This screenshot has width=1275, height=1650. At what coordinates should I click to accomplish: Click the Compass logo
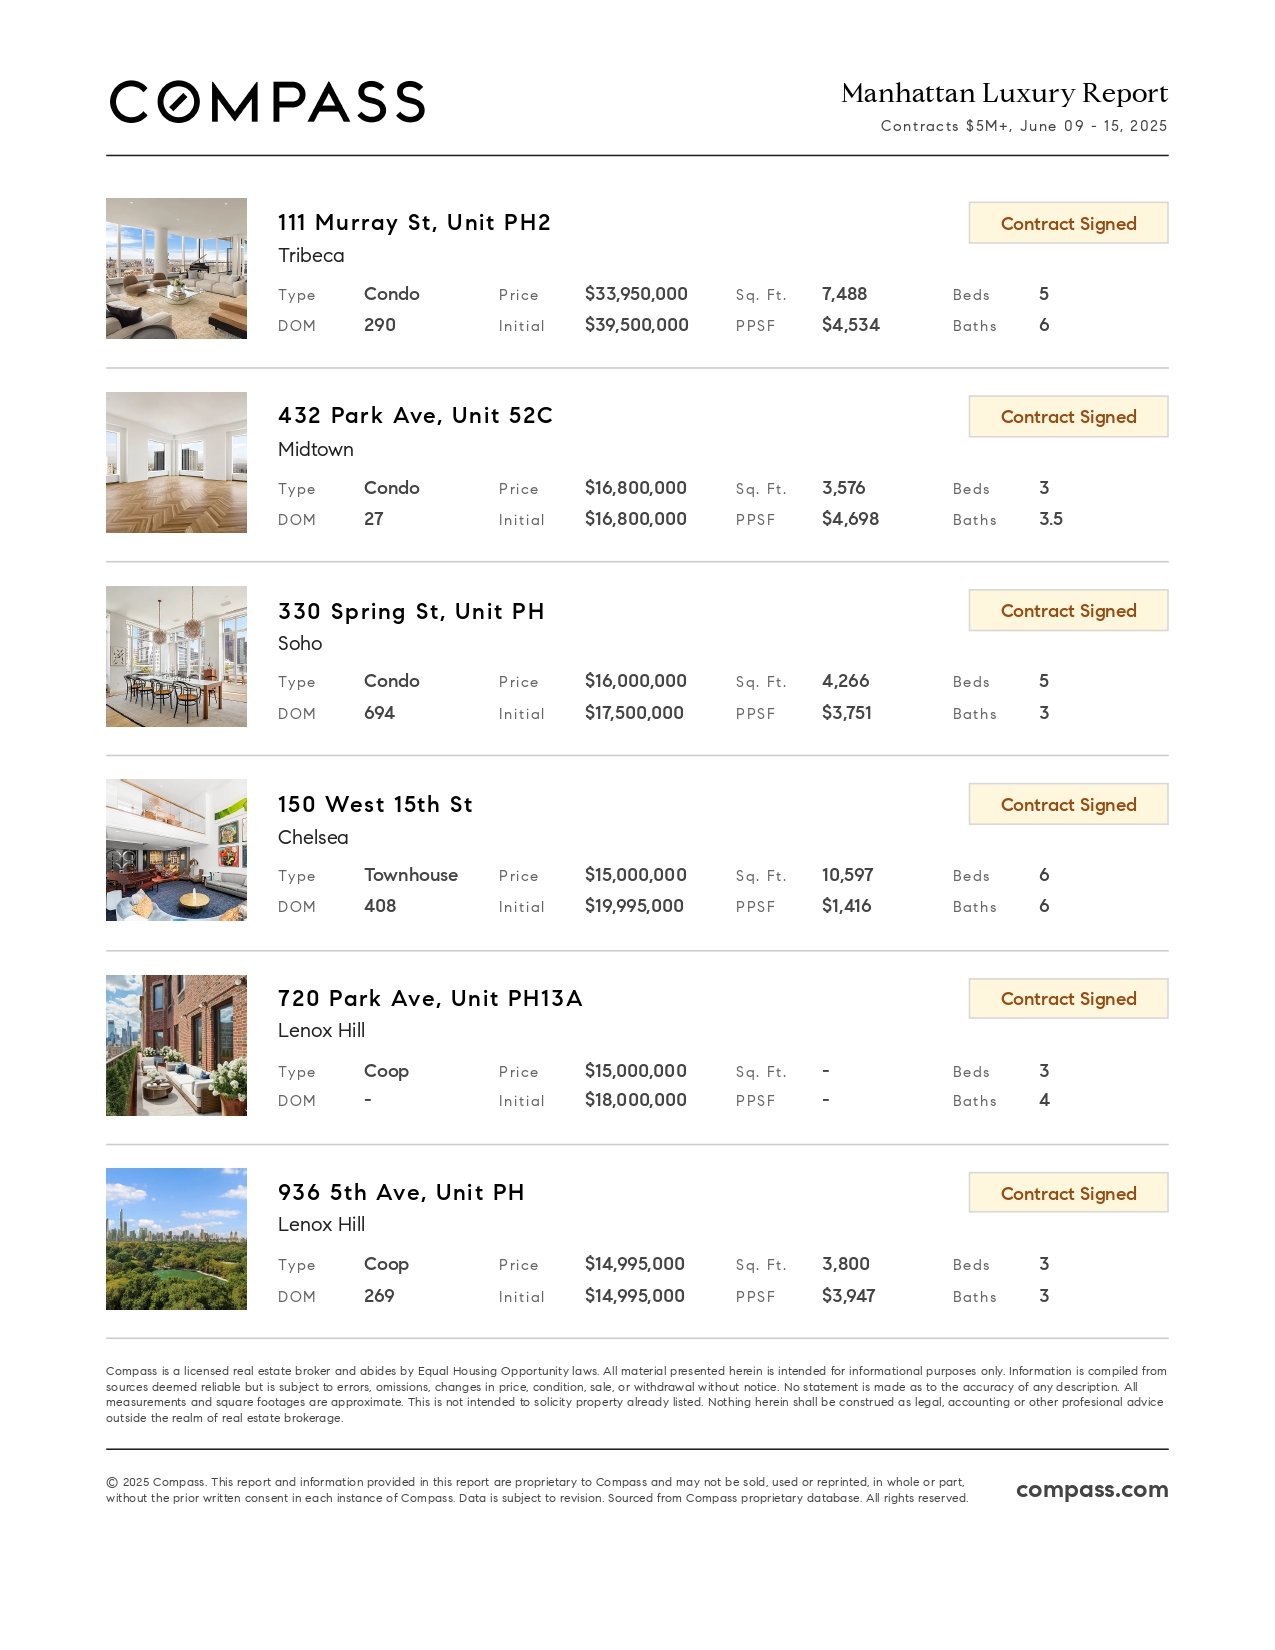click(x=267, y=102)
